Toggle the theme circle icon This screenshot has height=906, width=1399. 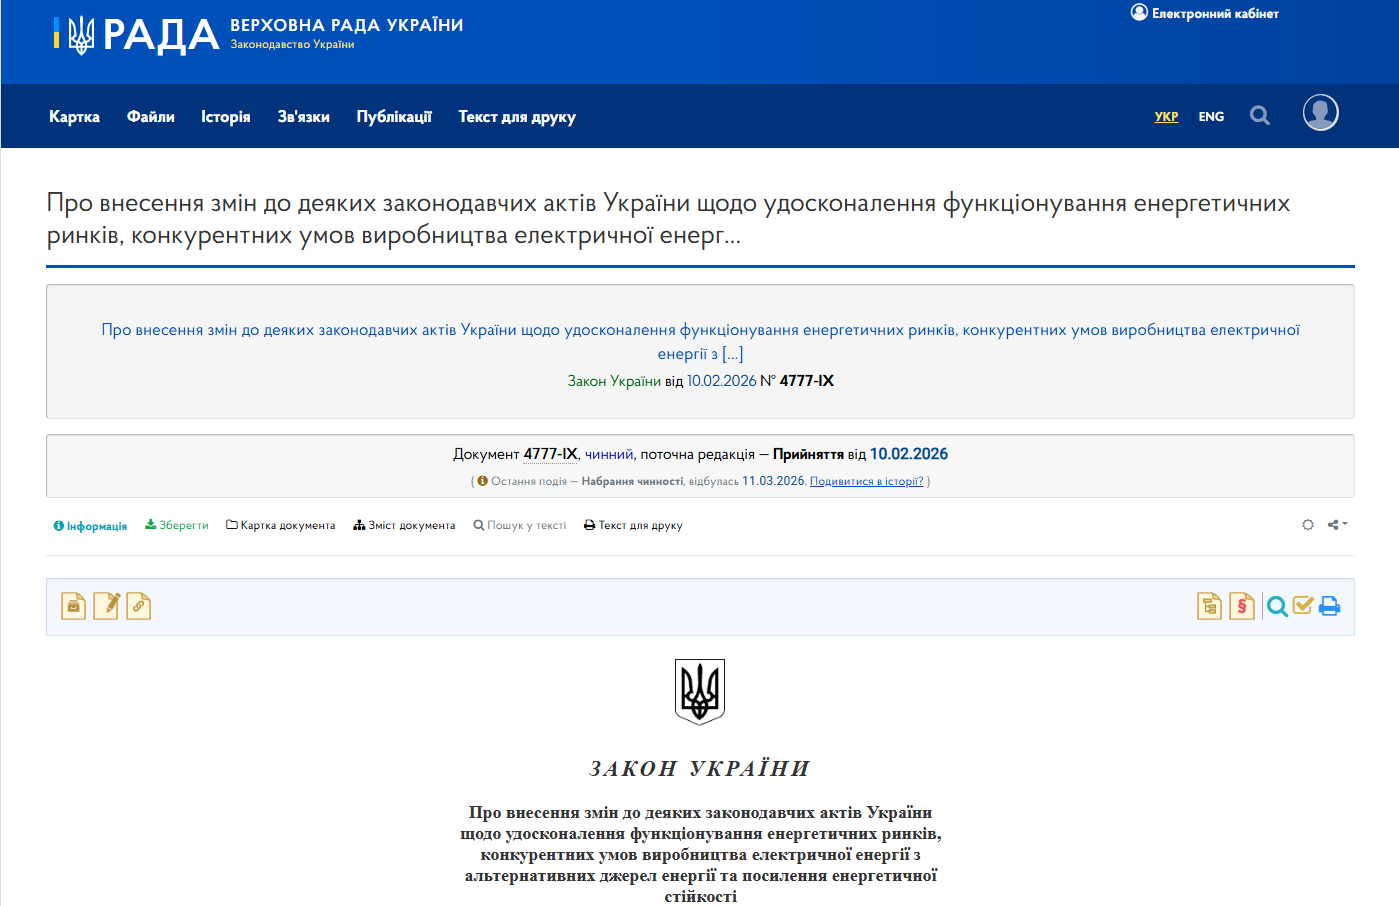coord(1308,525)
